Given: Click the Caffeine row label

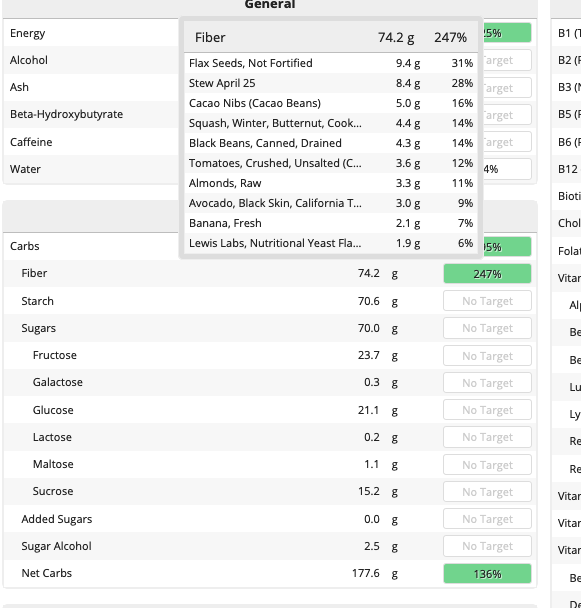Looking at the screenshot, I should [31, 142].
